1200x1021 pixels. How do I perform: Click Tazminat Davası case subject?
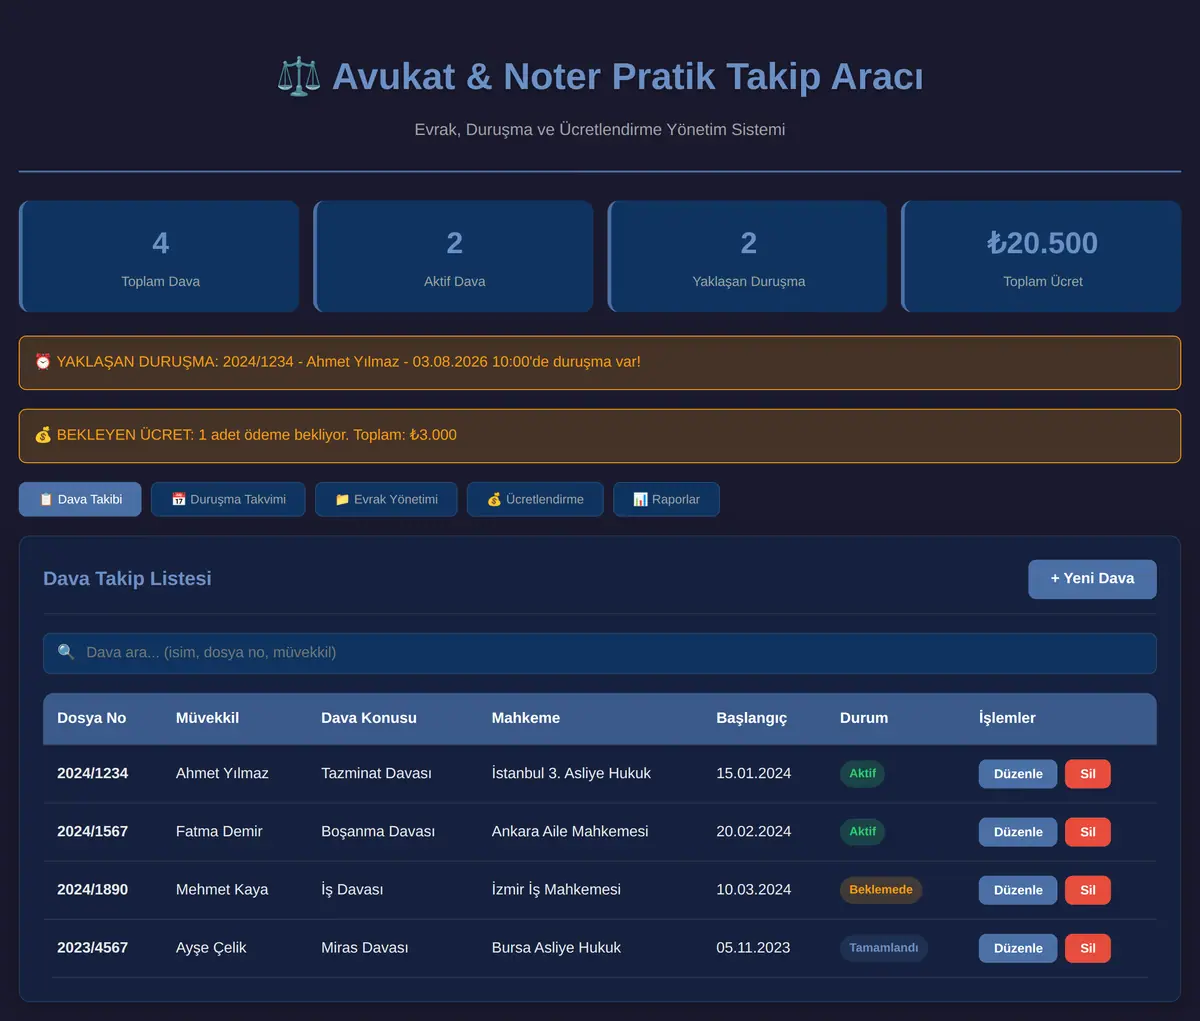pyautogui.click(x=376, y=773)
